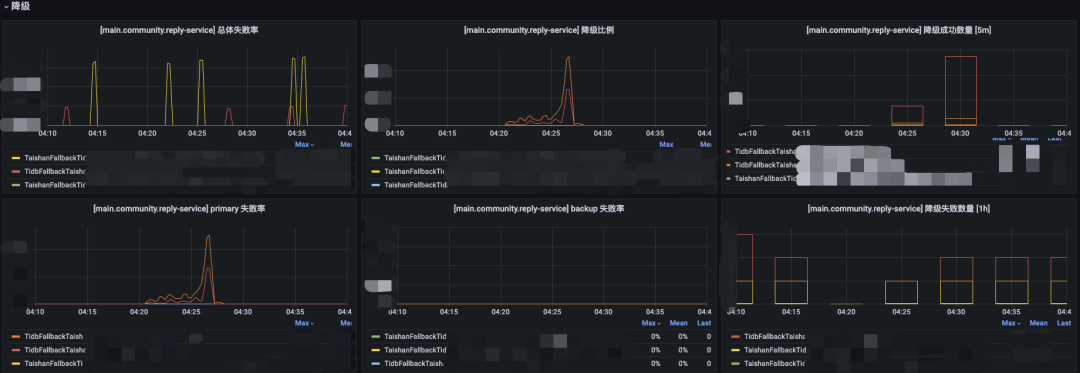The image size is (1080, 373).
Task: Click green legend color swatch in backup 失败率 panel
Action: [375, 337]
